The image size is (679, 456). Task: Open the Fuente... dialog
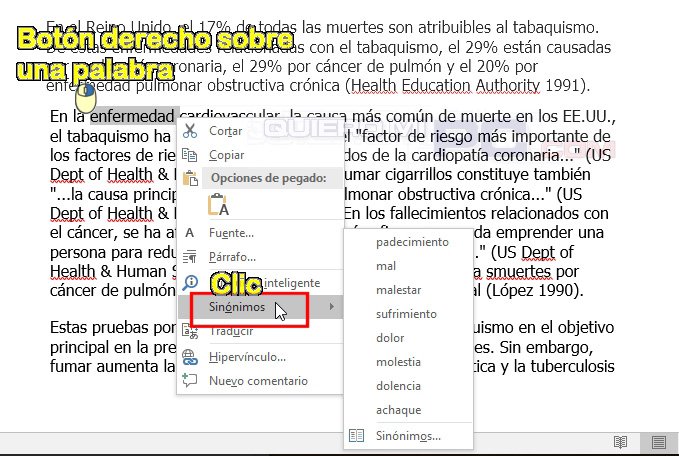260,233
